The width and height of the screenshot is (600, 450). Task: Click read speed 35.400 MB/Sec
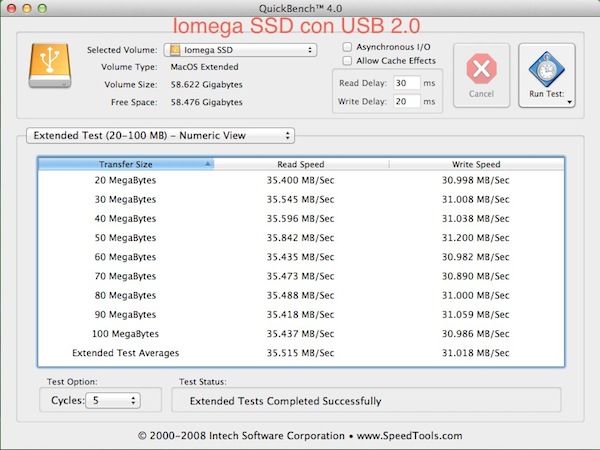[300, 180]
